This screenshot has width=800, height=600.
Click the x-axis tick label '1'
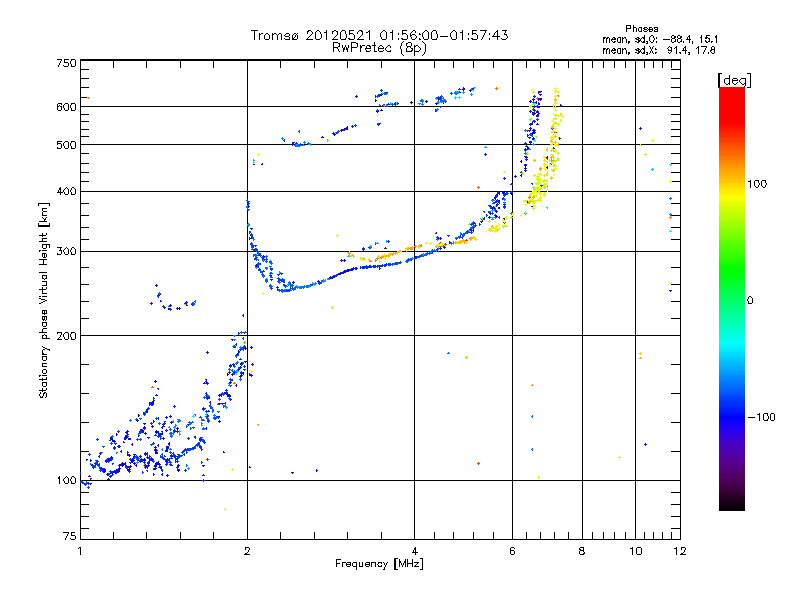(x=80, y=551)
